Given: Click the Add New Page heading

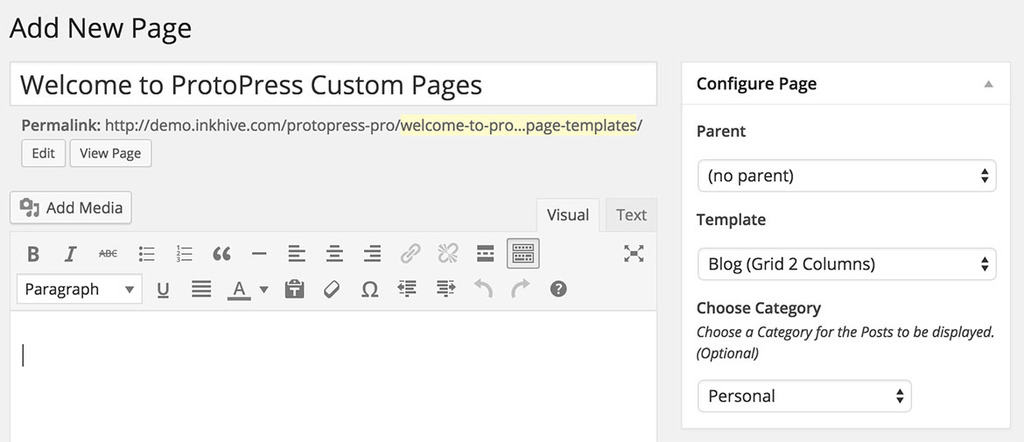Looking at the screenshot, I should [101, 29].
